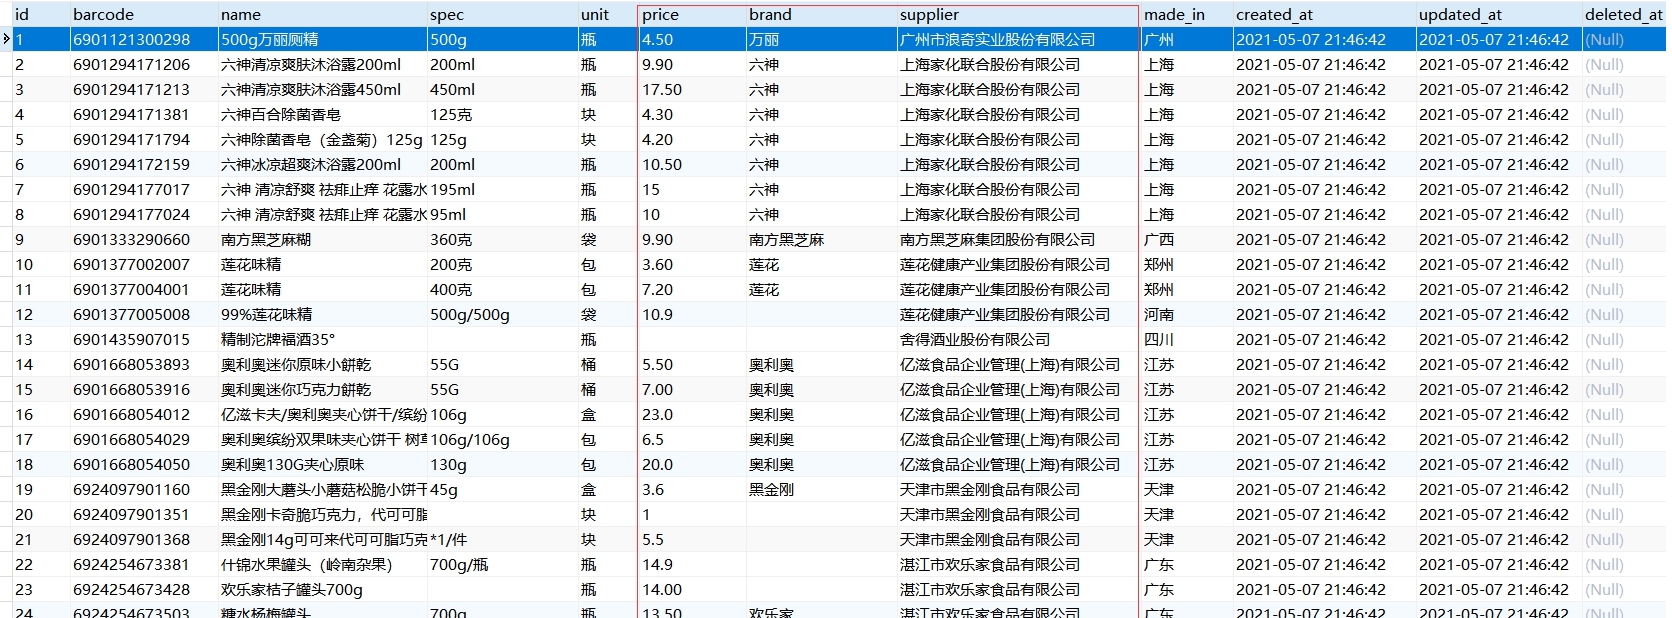Click id cell 20
Viewport: 1672px width, 618px height.
41,514
